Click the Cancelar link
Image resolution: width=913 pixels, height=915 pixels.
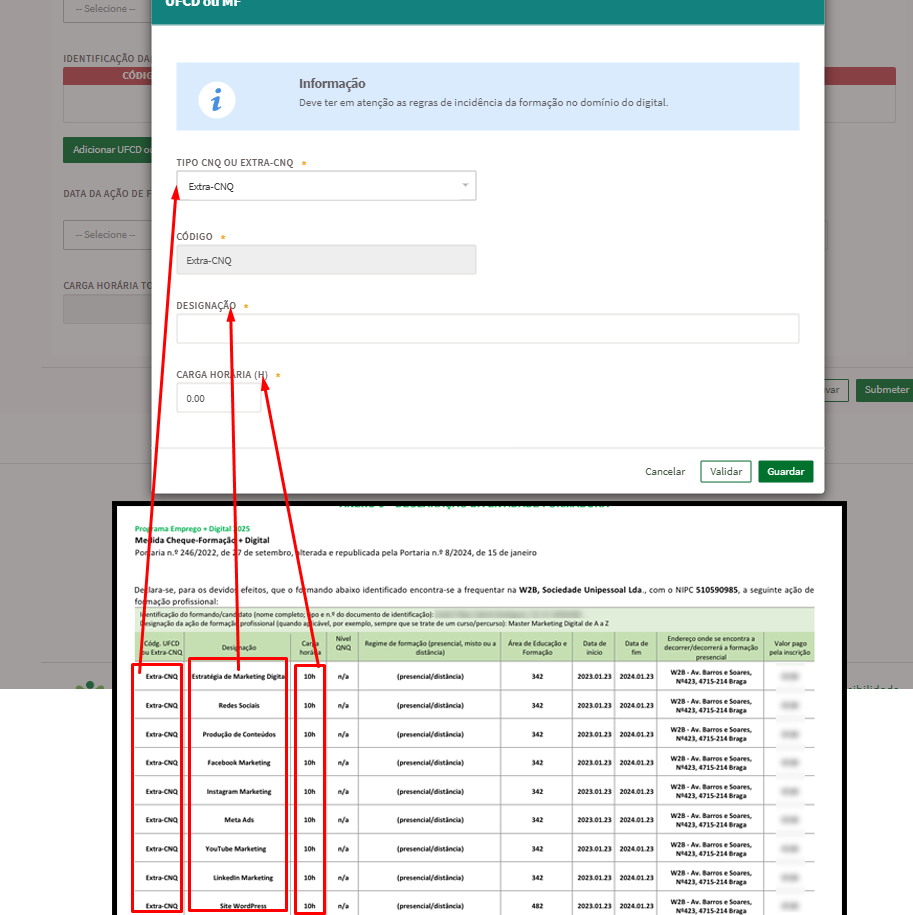point(665,471)
